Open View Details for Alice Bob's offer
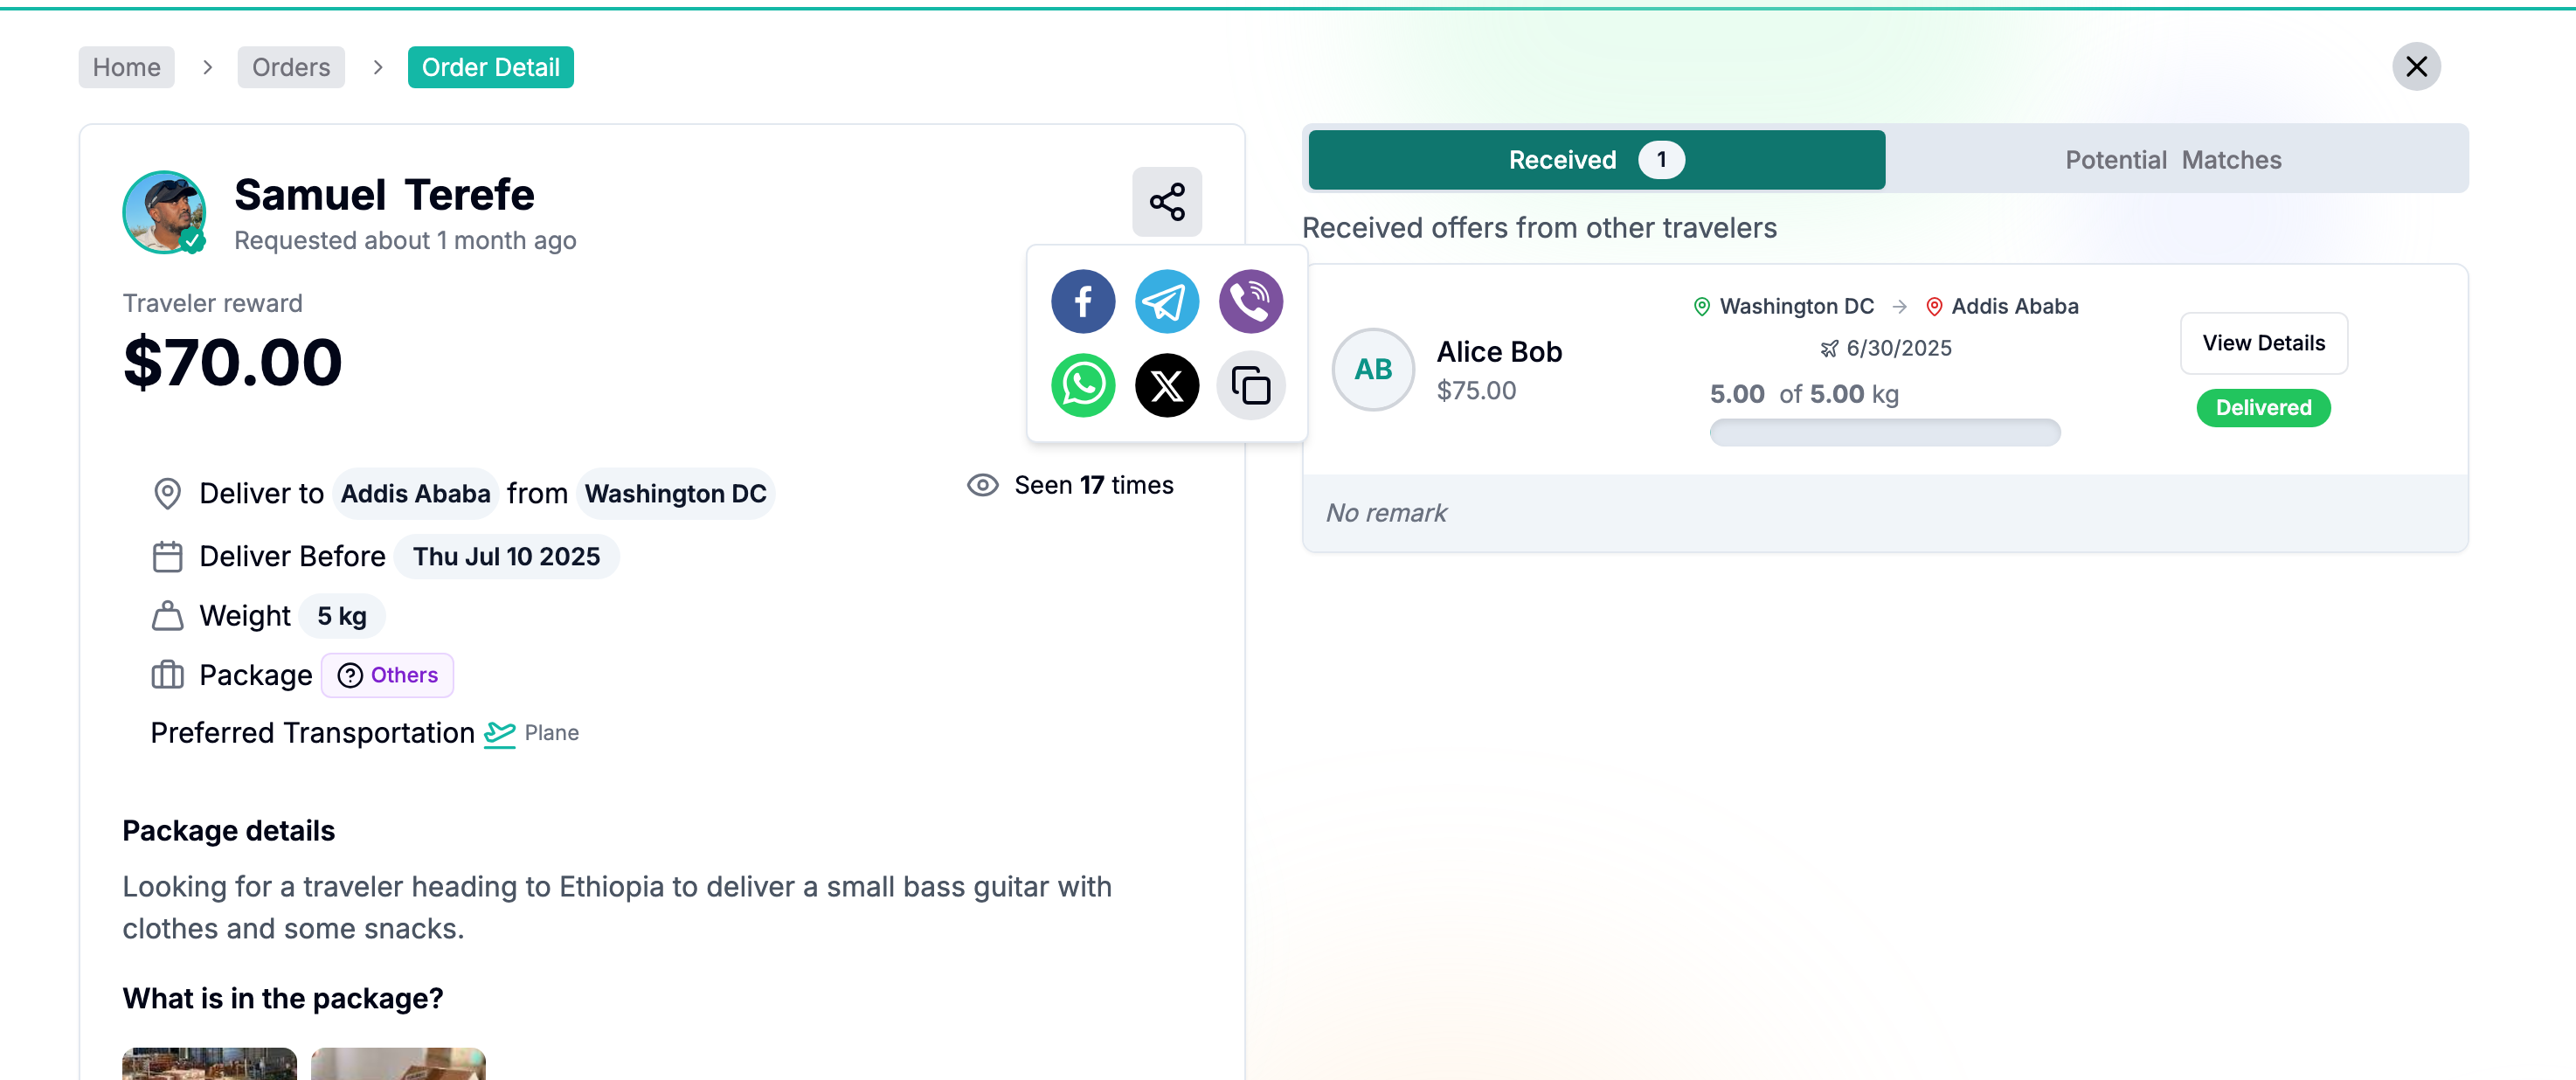This screenshot has height=1080, width=2576. click(2263, 343)
